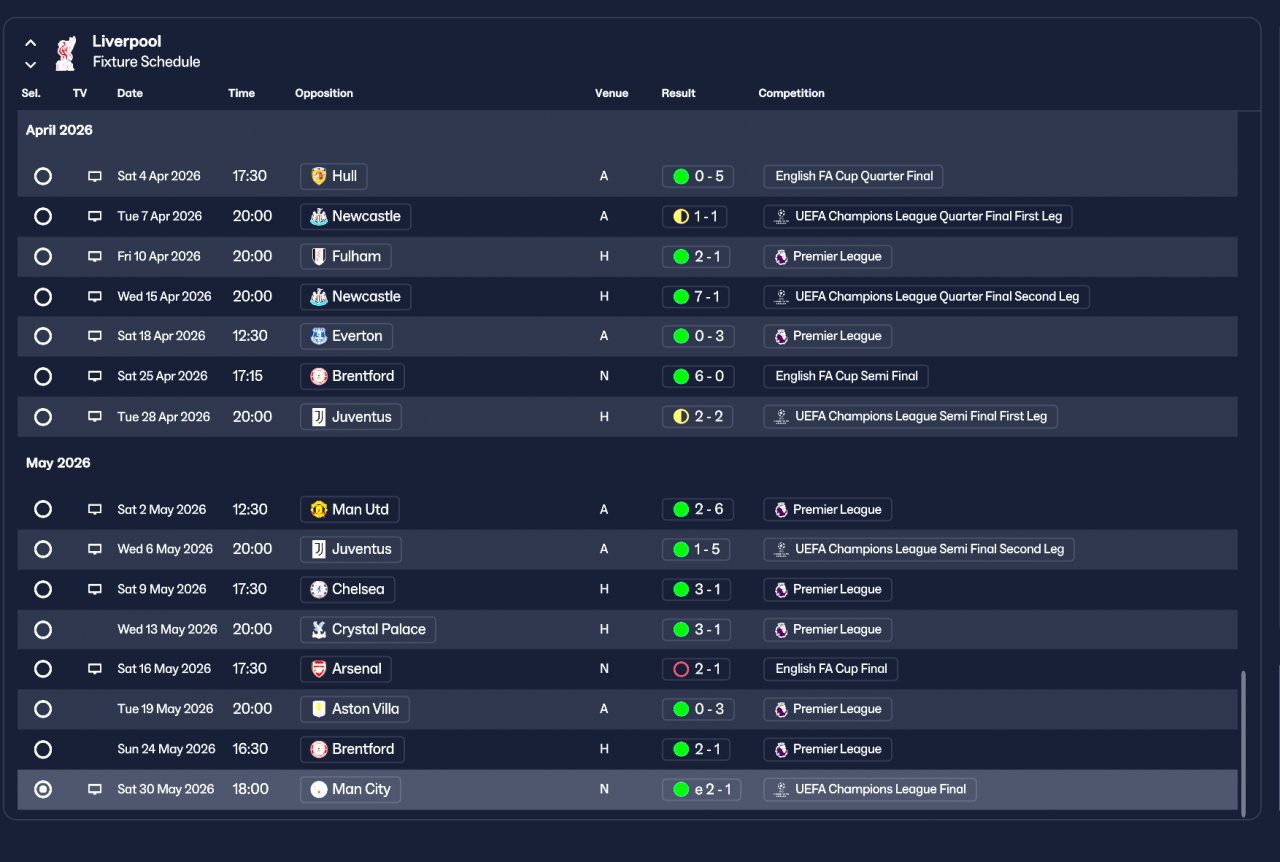Click the April 2026 month heading
The image size is (1280, 862).
(59, 131)
